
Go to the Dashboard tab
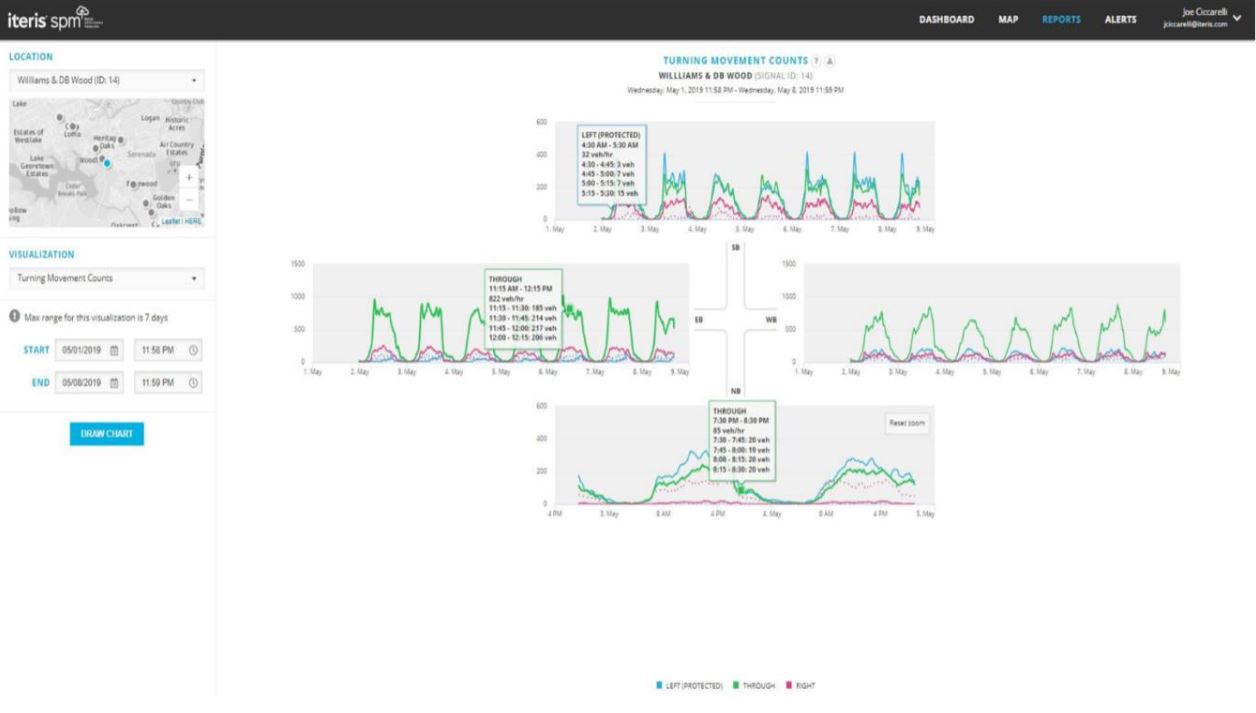tap(947, 20)
